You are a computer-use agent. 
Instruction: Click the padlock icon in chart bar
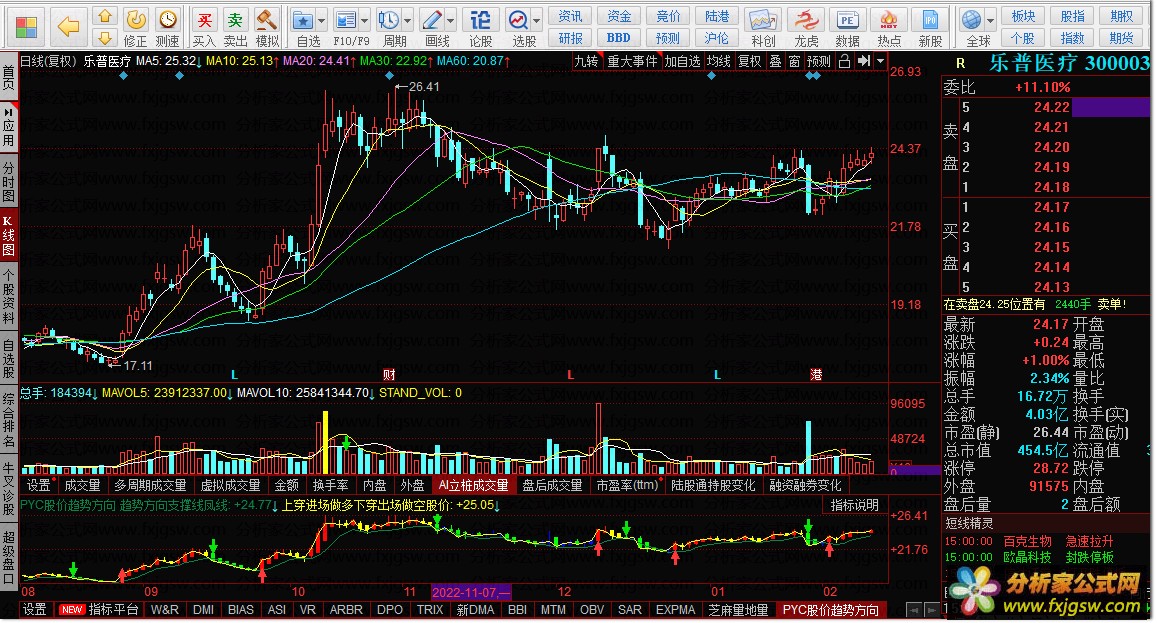click(x=845, y=61)
